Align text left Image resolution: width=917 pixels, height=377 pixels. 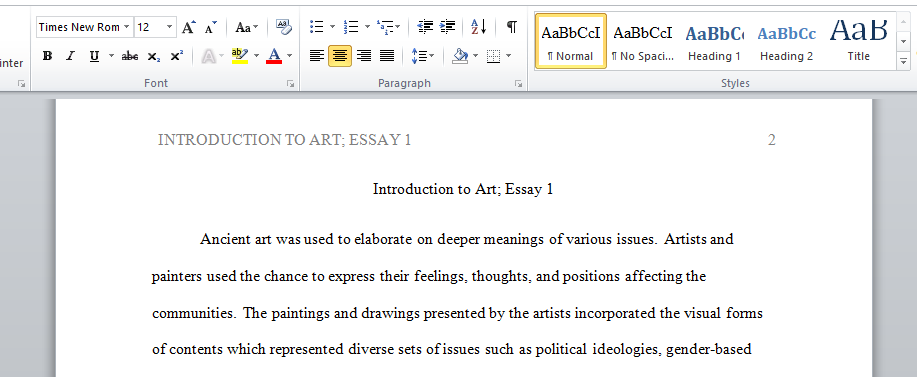[316, 56]
